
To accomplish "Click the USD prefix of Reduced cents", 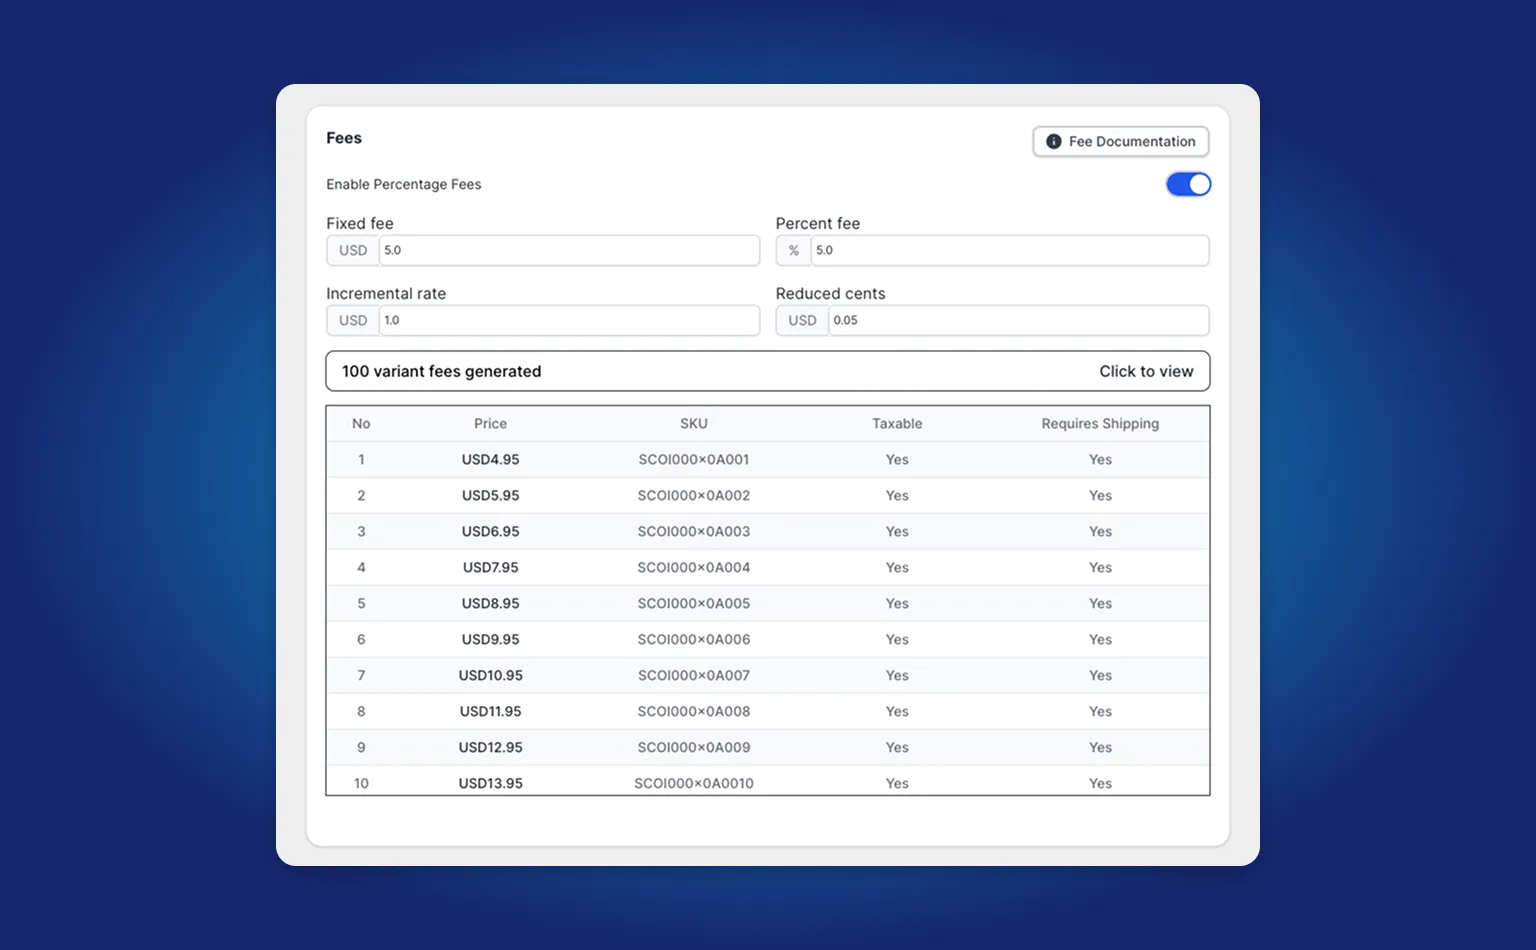I will [x=802, y=320].
